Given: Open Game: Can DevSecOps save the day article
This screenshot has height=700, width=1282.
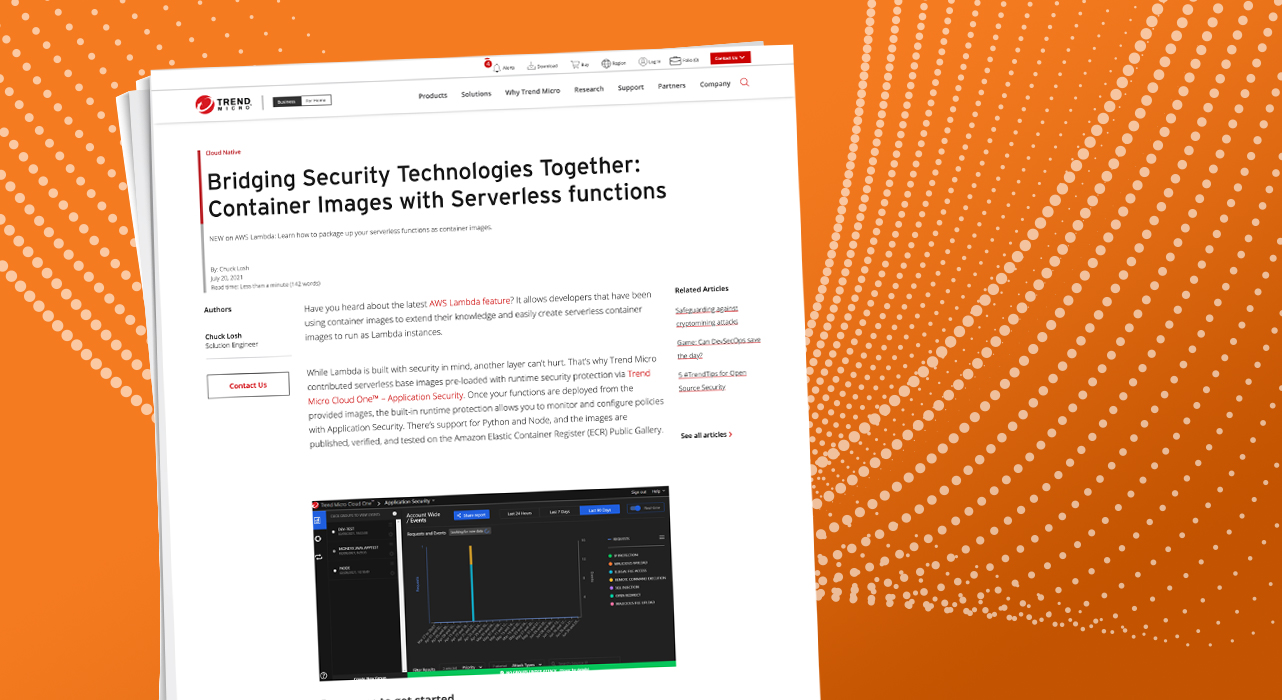Looking at the screenshot, I should (x=718, y=347).
